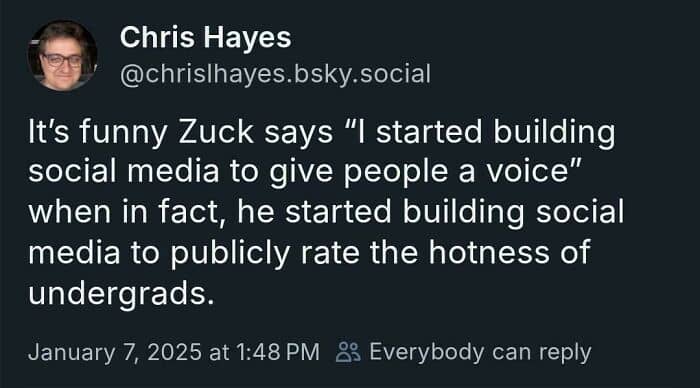Screen dimensions: 700x388
Task: Click the word Hayes in the display name
Action: pos(248,38)
